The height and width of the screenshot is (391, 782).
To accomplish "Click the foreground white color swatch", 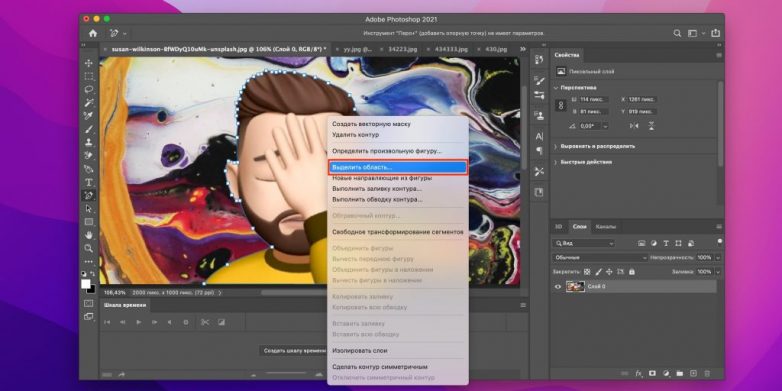I will pos(86,284).
